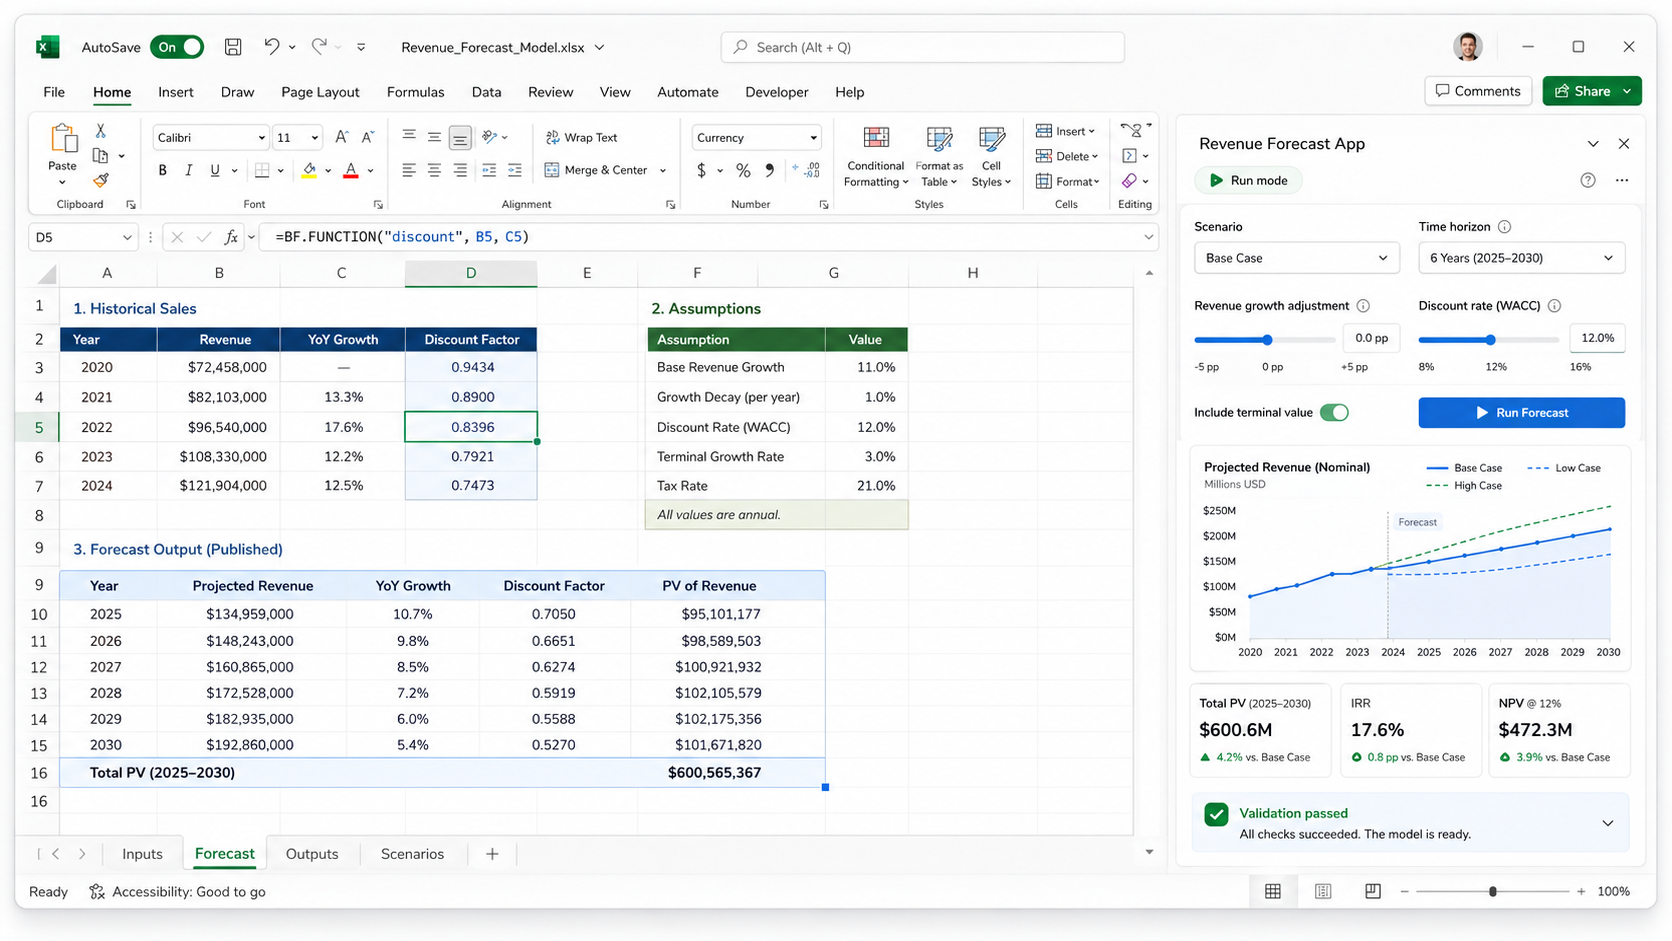Toggle left text alignment
1672x941 pixels.
(x=409, y=171)
